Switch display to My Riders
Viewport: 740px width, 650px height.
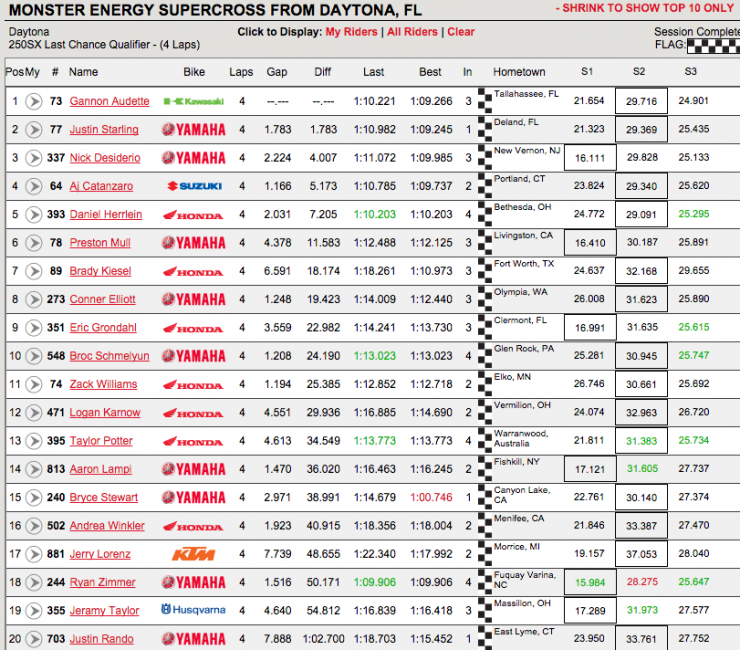(x=352, y=32)
